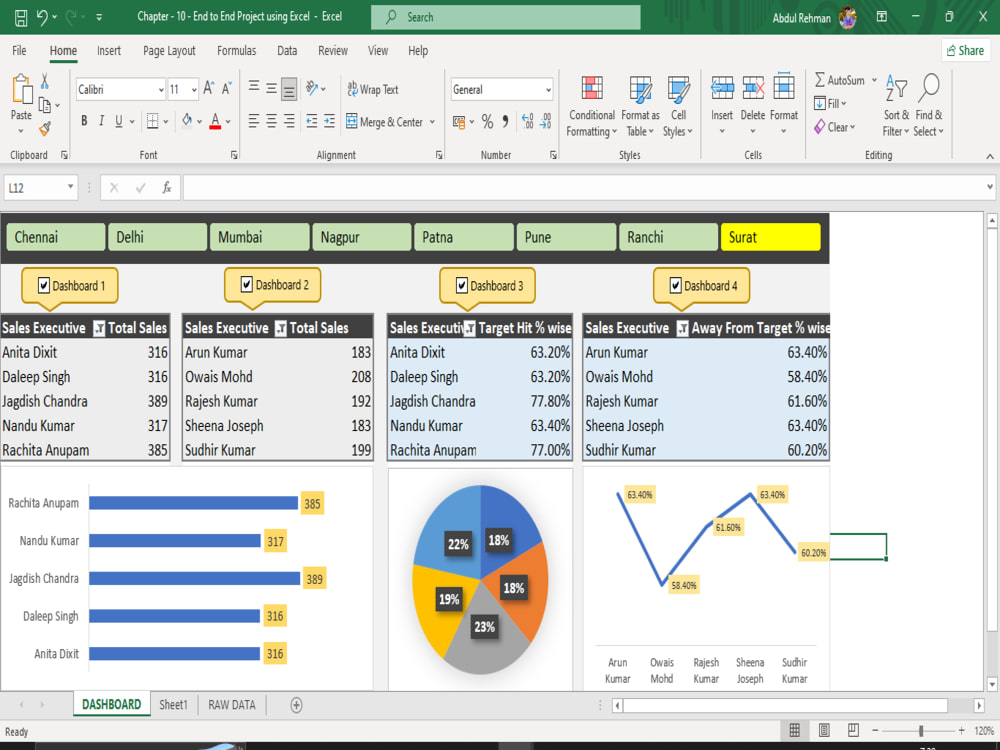1000x750 pixels.
Task: Click the Undo arrow icon
Action: tap(42, 17)
